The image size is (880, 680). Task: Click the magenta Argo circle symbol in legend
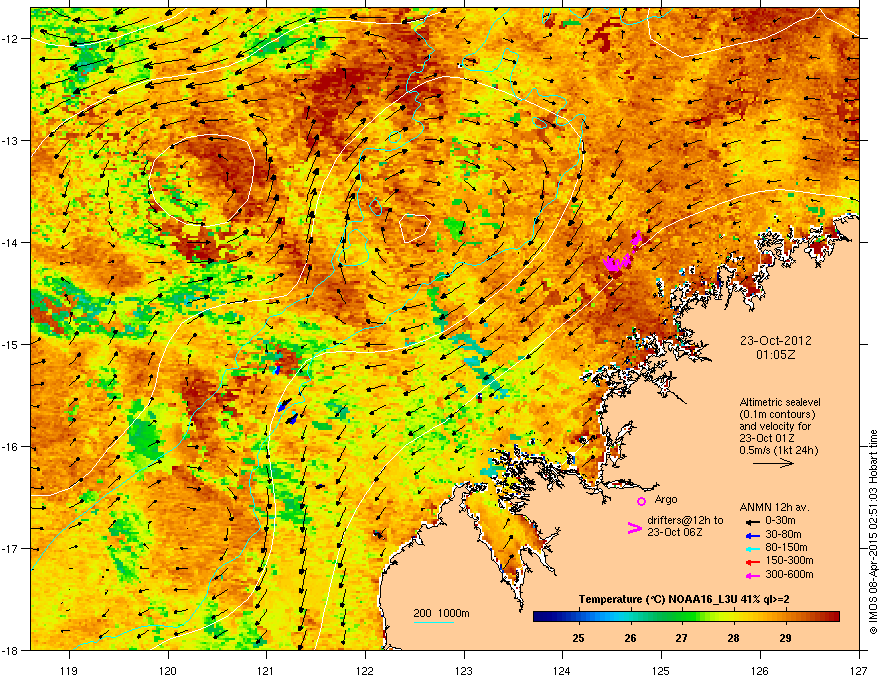pos(641,501)
